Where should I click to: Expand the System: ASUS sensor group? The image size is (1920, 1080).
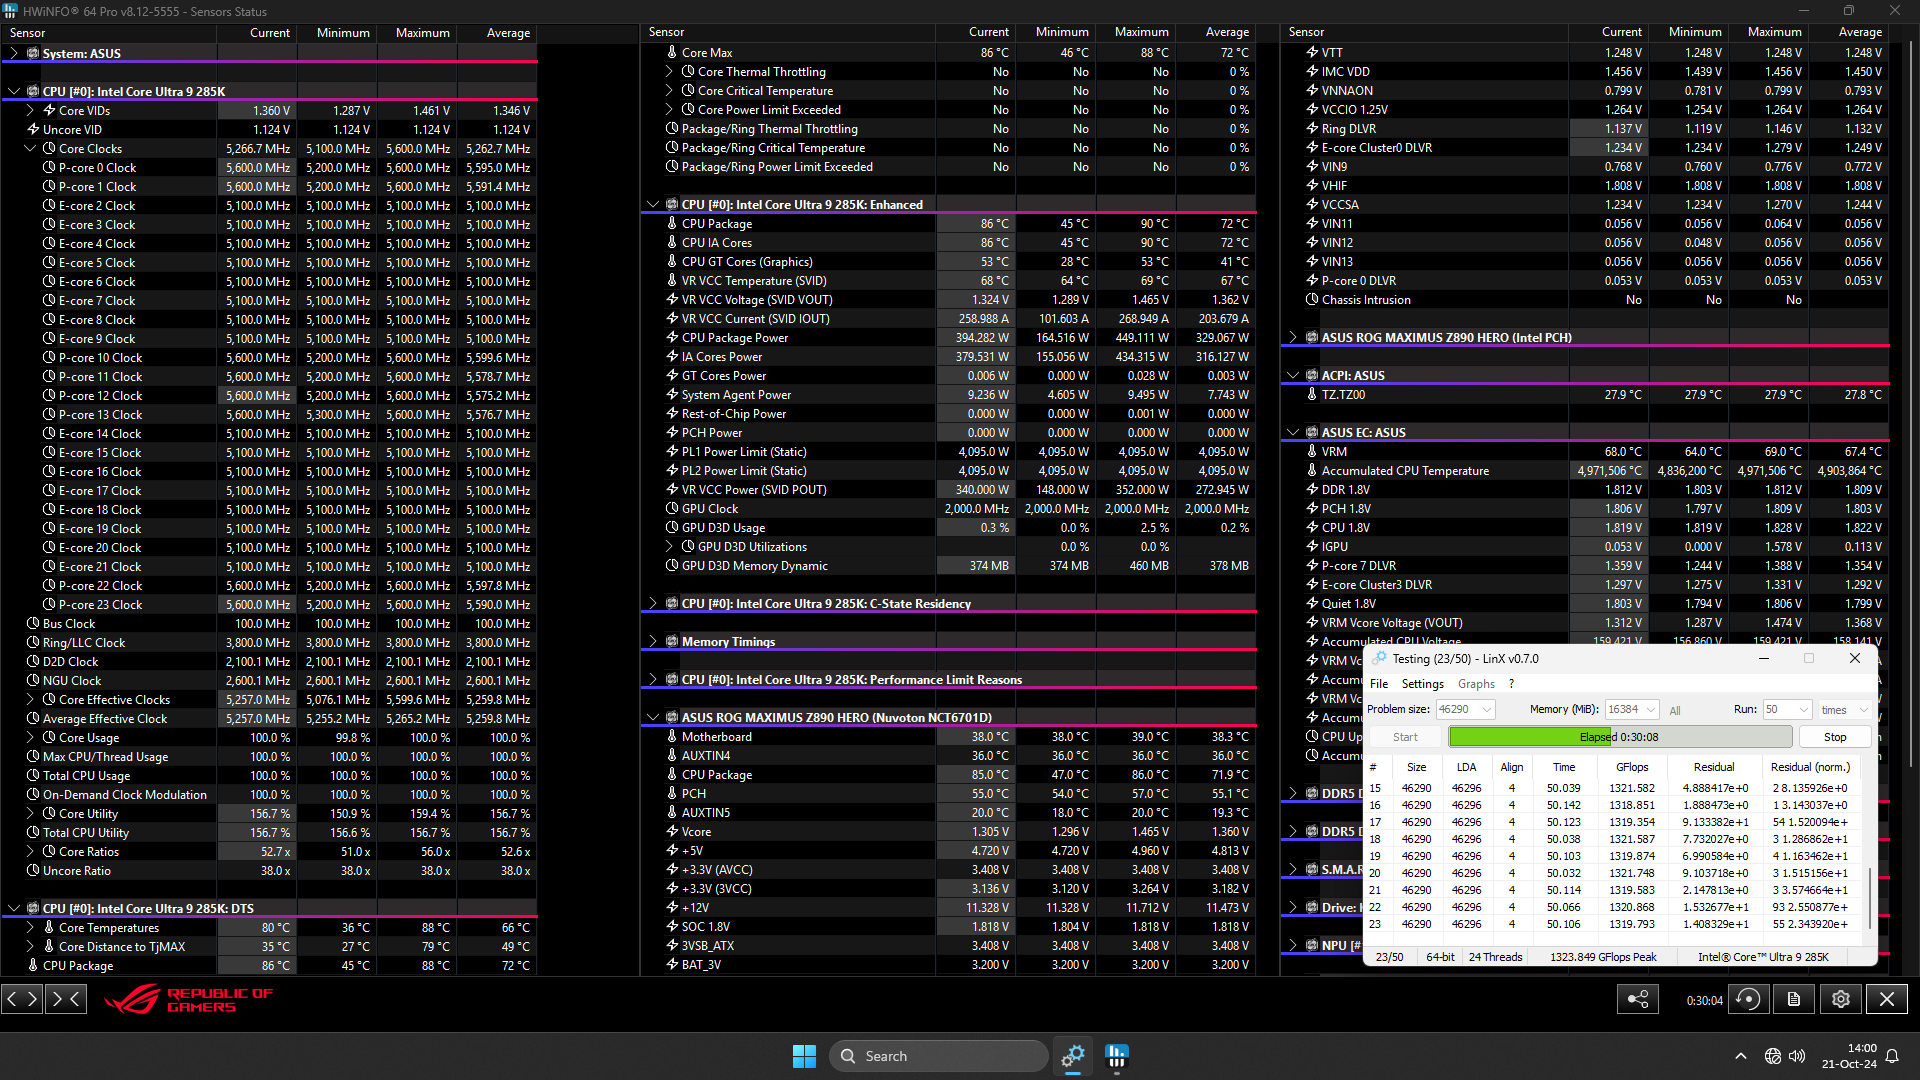click(14, 53)
